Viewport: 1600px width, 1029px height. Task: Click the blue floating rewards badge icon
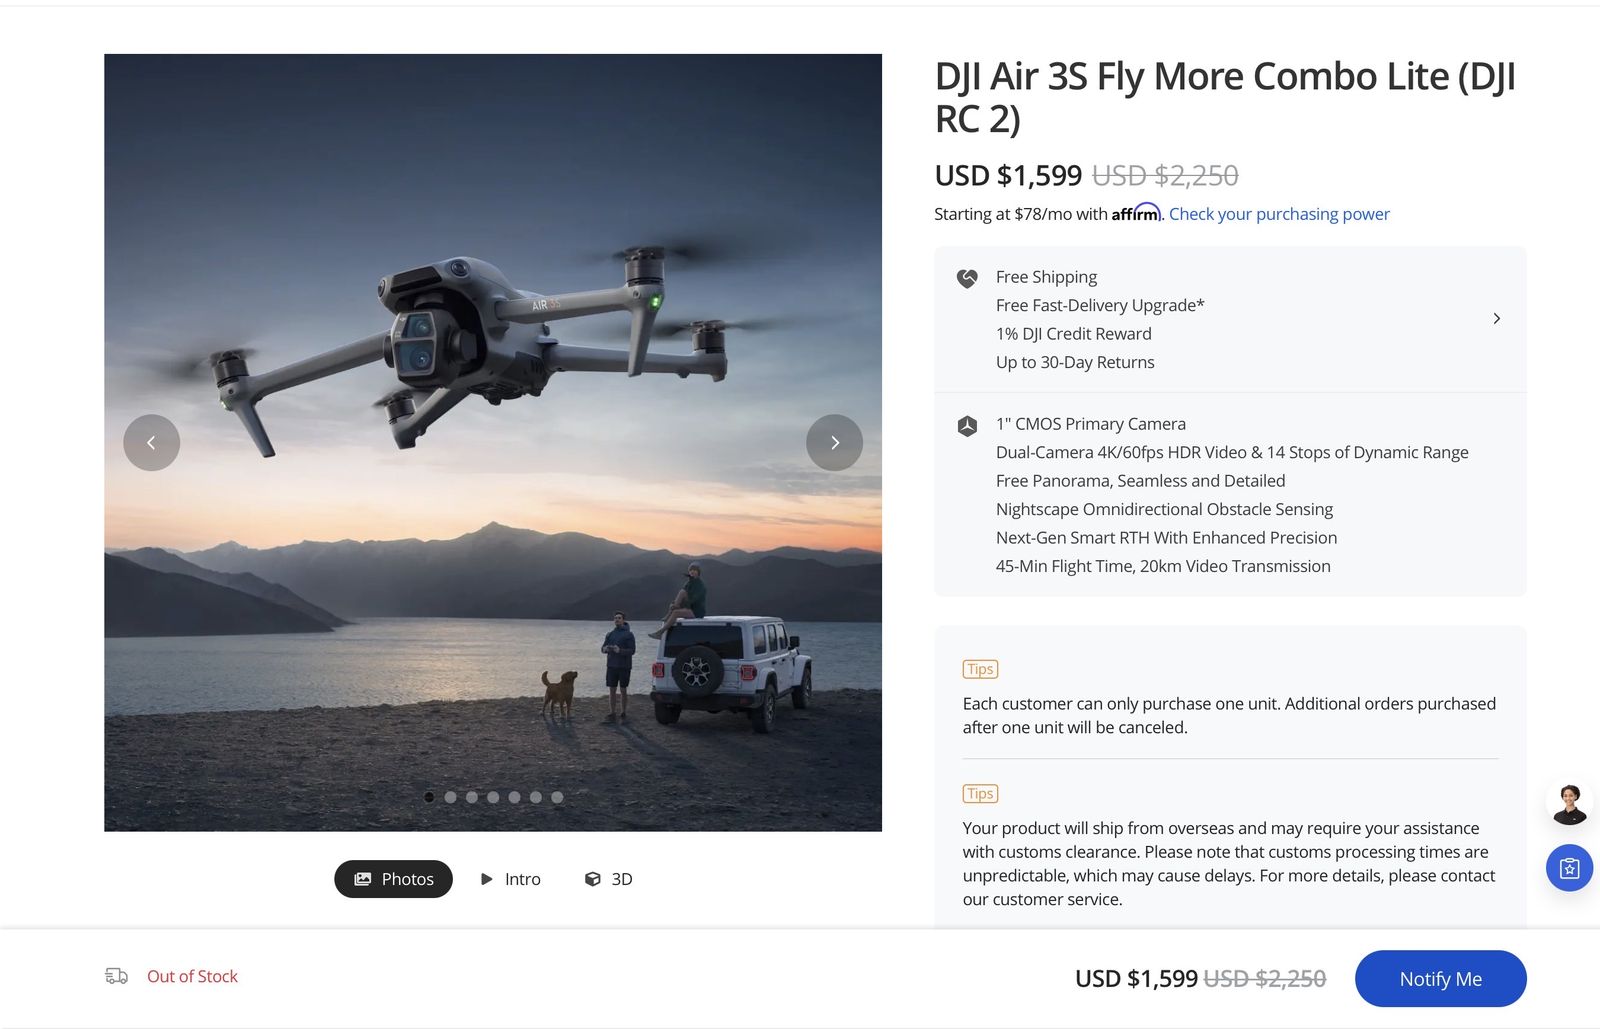coord(1569,868)
